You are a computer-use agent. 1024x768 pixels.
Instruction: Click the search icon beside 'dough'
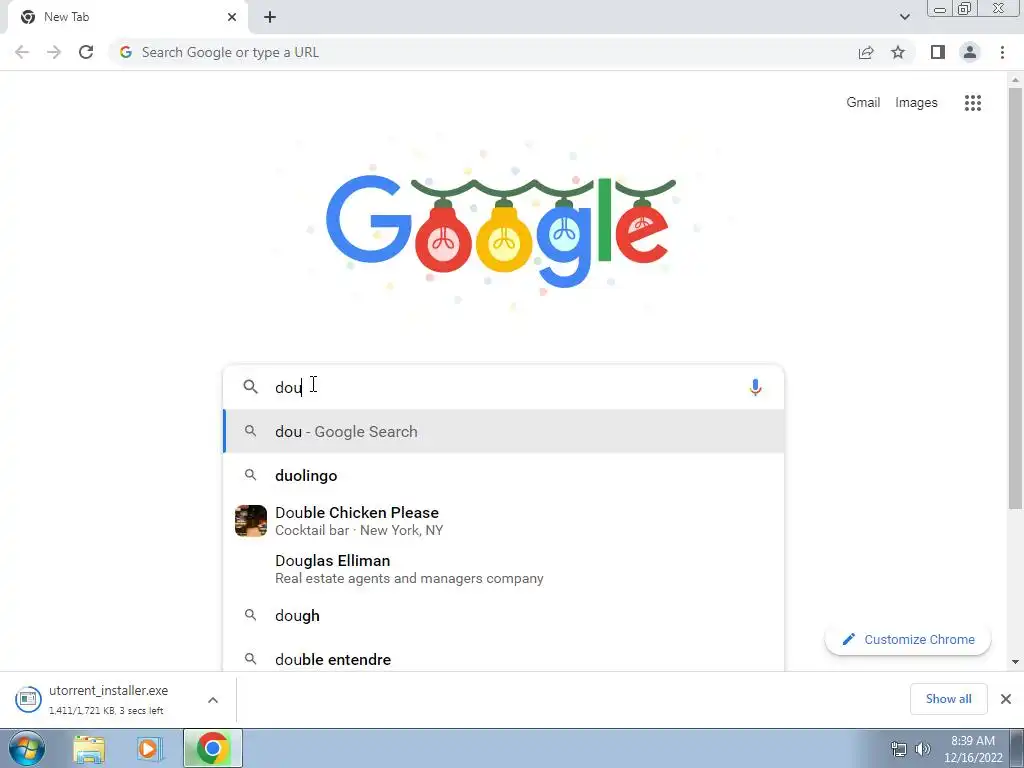pyautogui.click(x=251, y=615)
